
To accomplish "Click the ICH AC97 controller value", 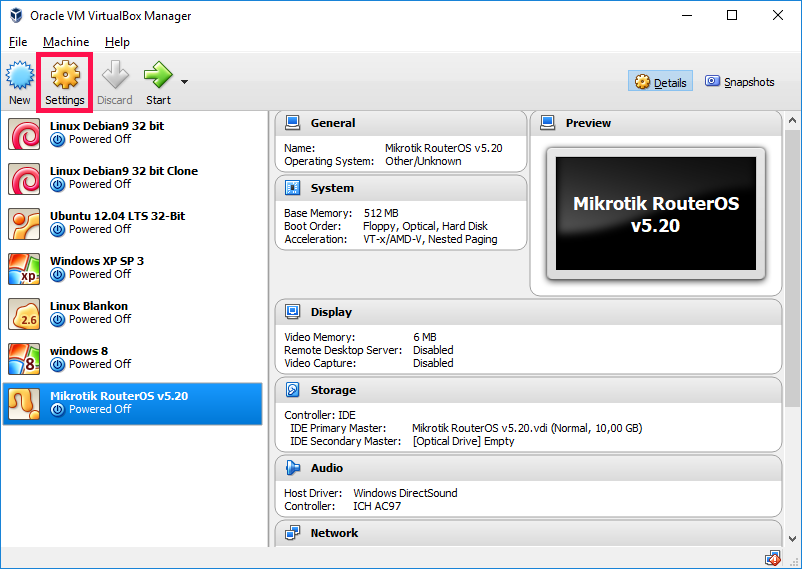I will [377, 506].
